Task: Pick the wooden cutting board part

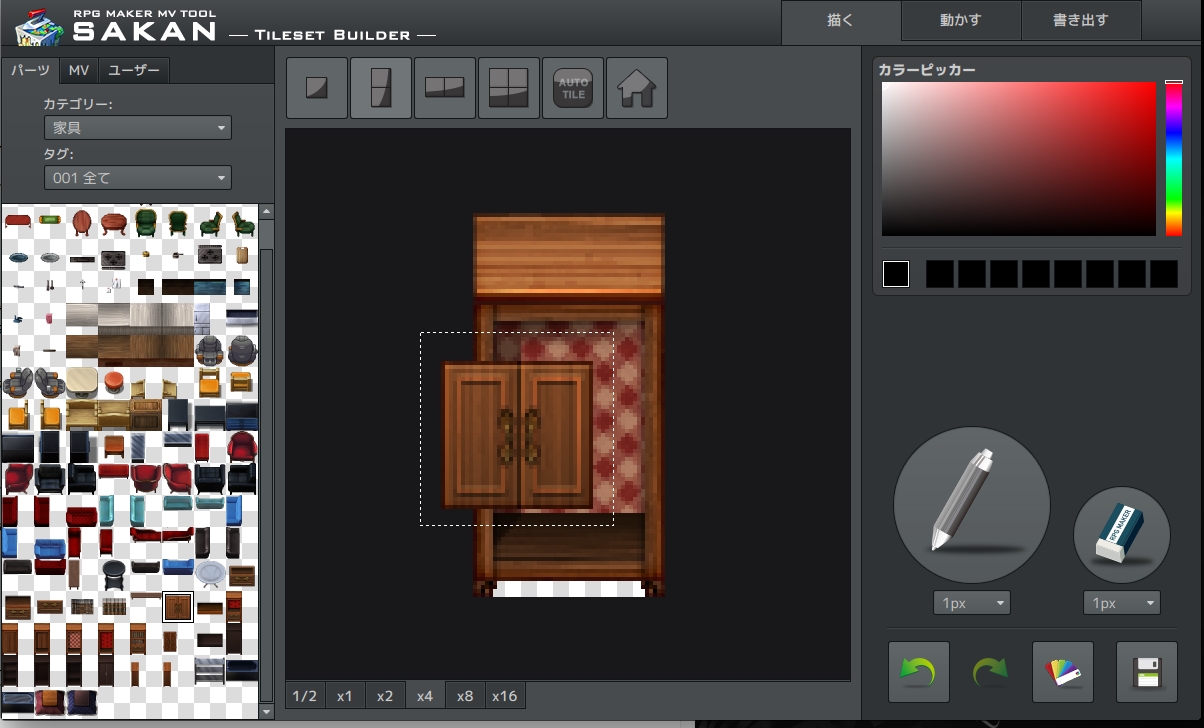Action: click(241, 256)
